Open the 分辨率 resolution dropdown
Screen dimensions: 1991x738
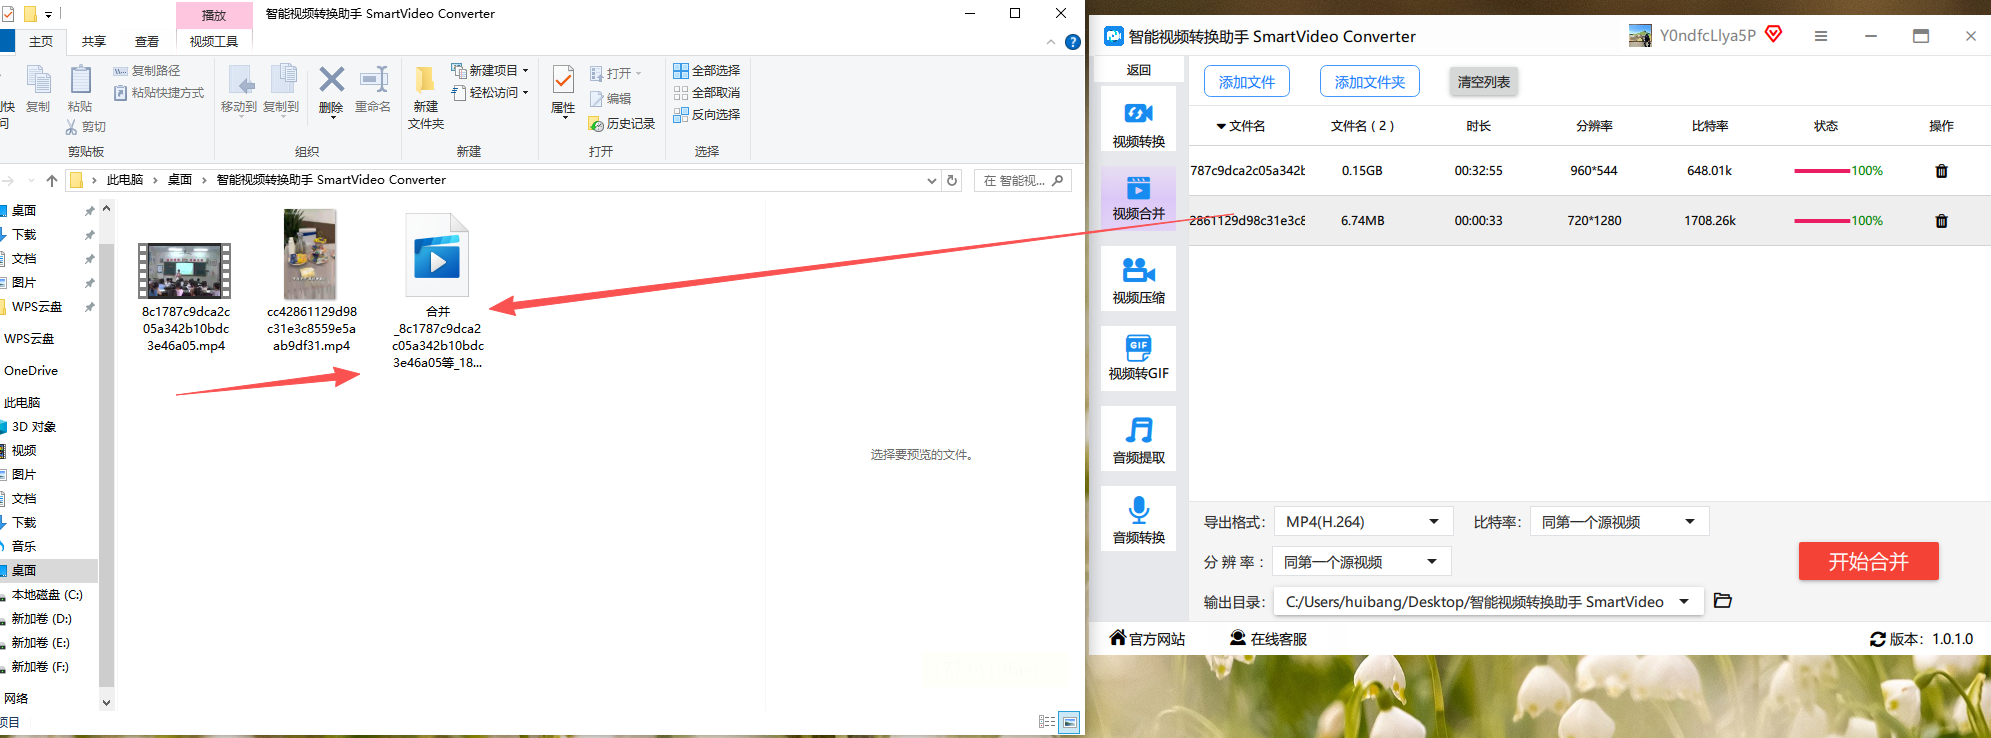1361,562
